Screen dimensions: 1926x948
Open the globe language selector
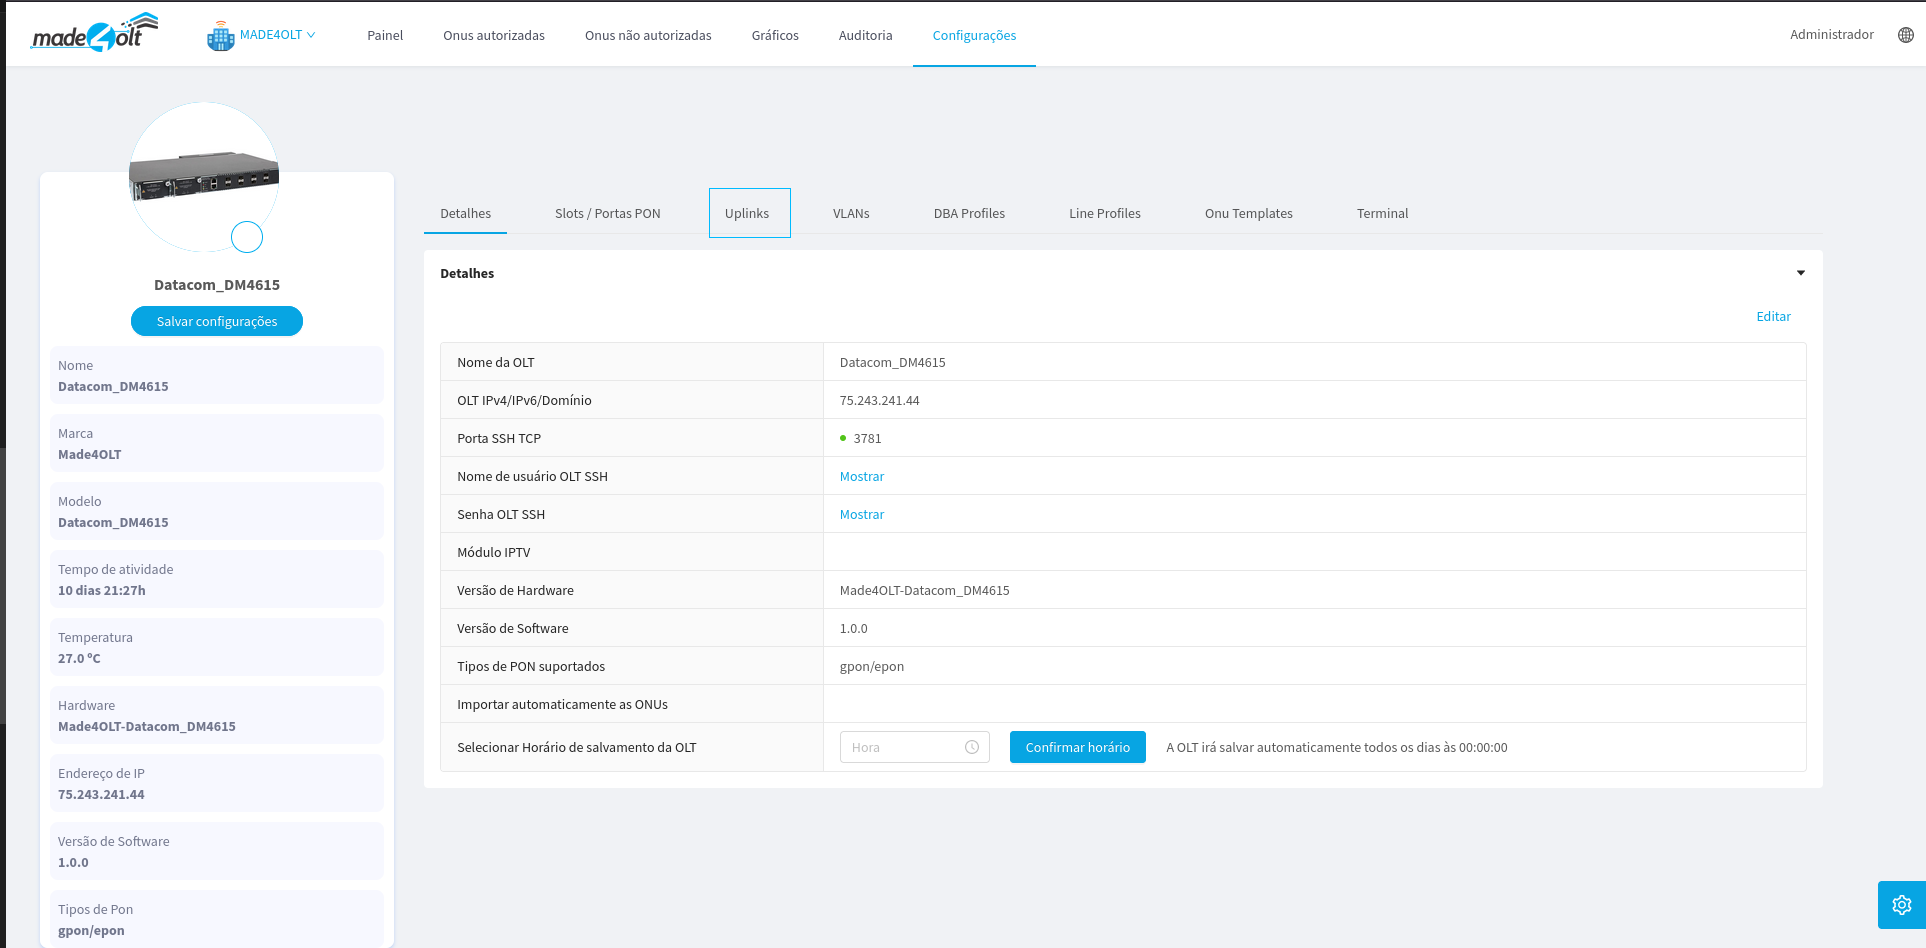(1905, 35)
